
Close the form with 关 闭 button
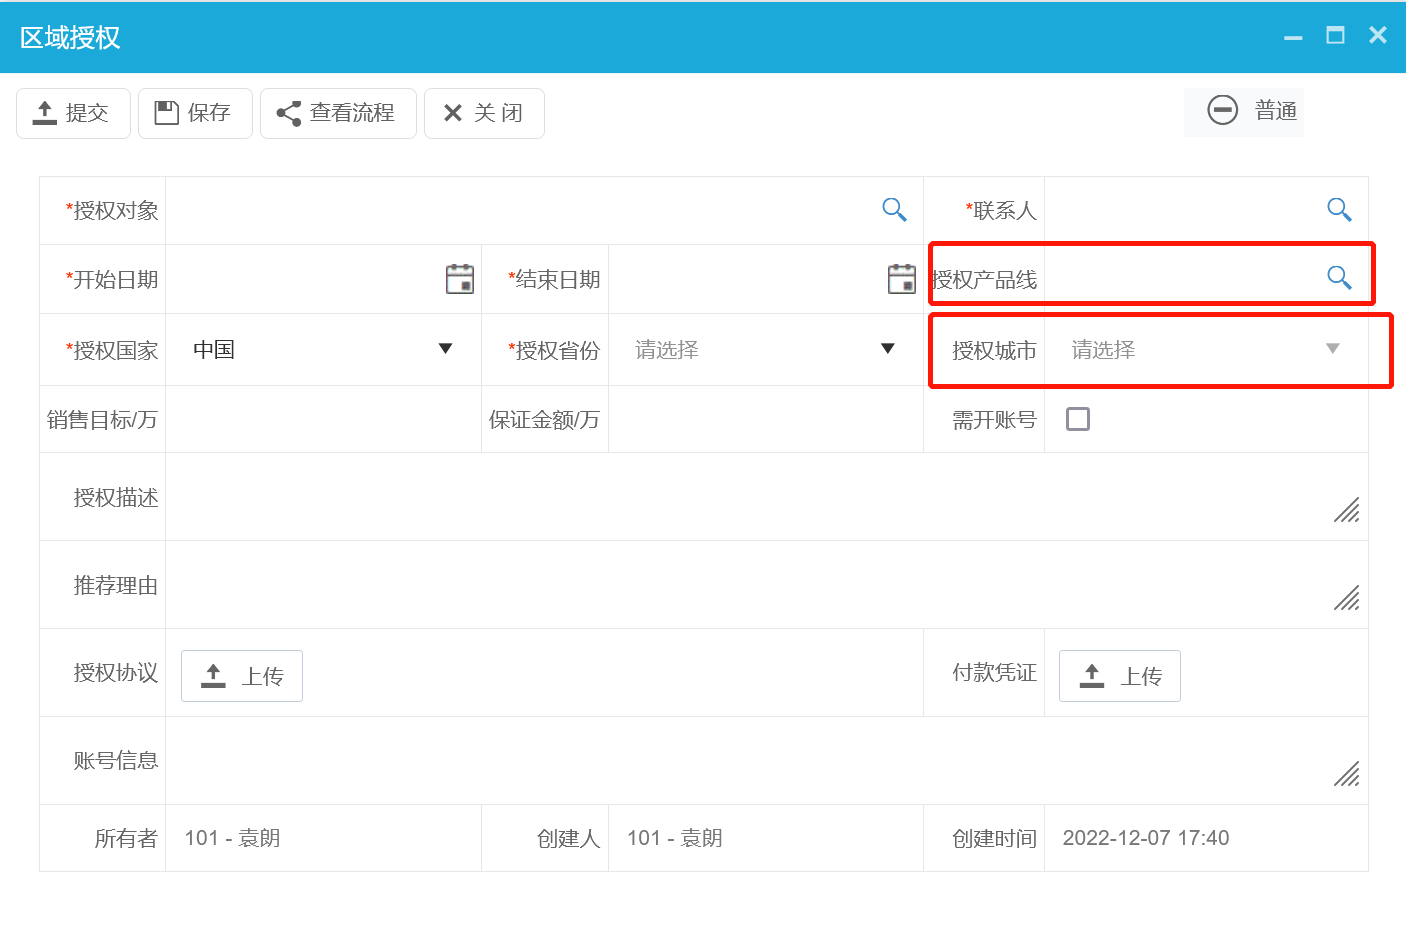(484, 113)
